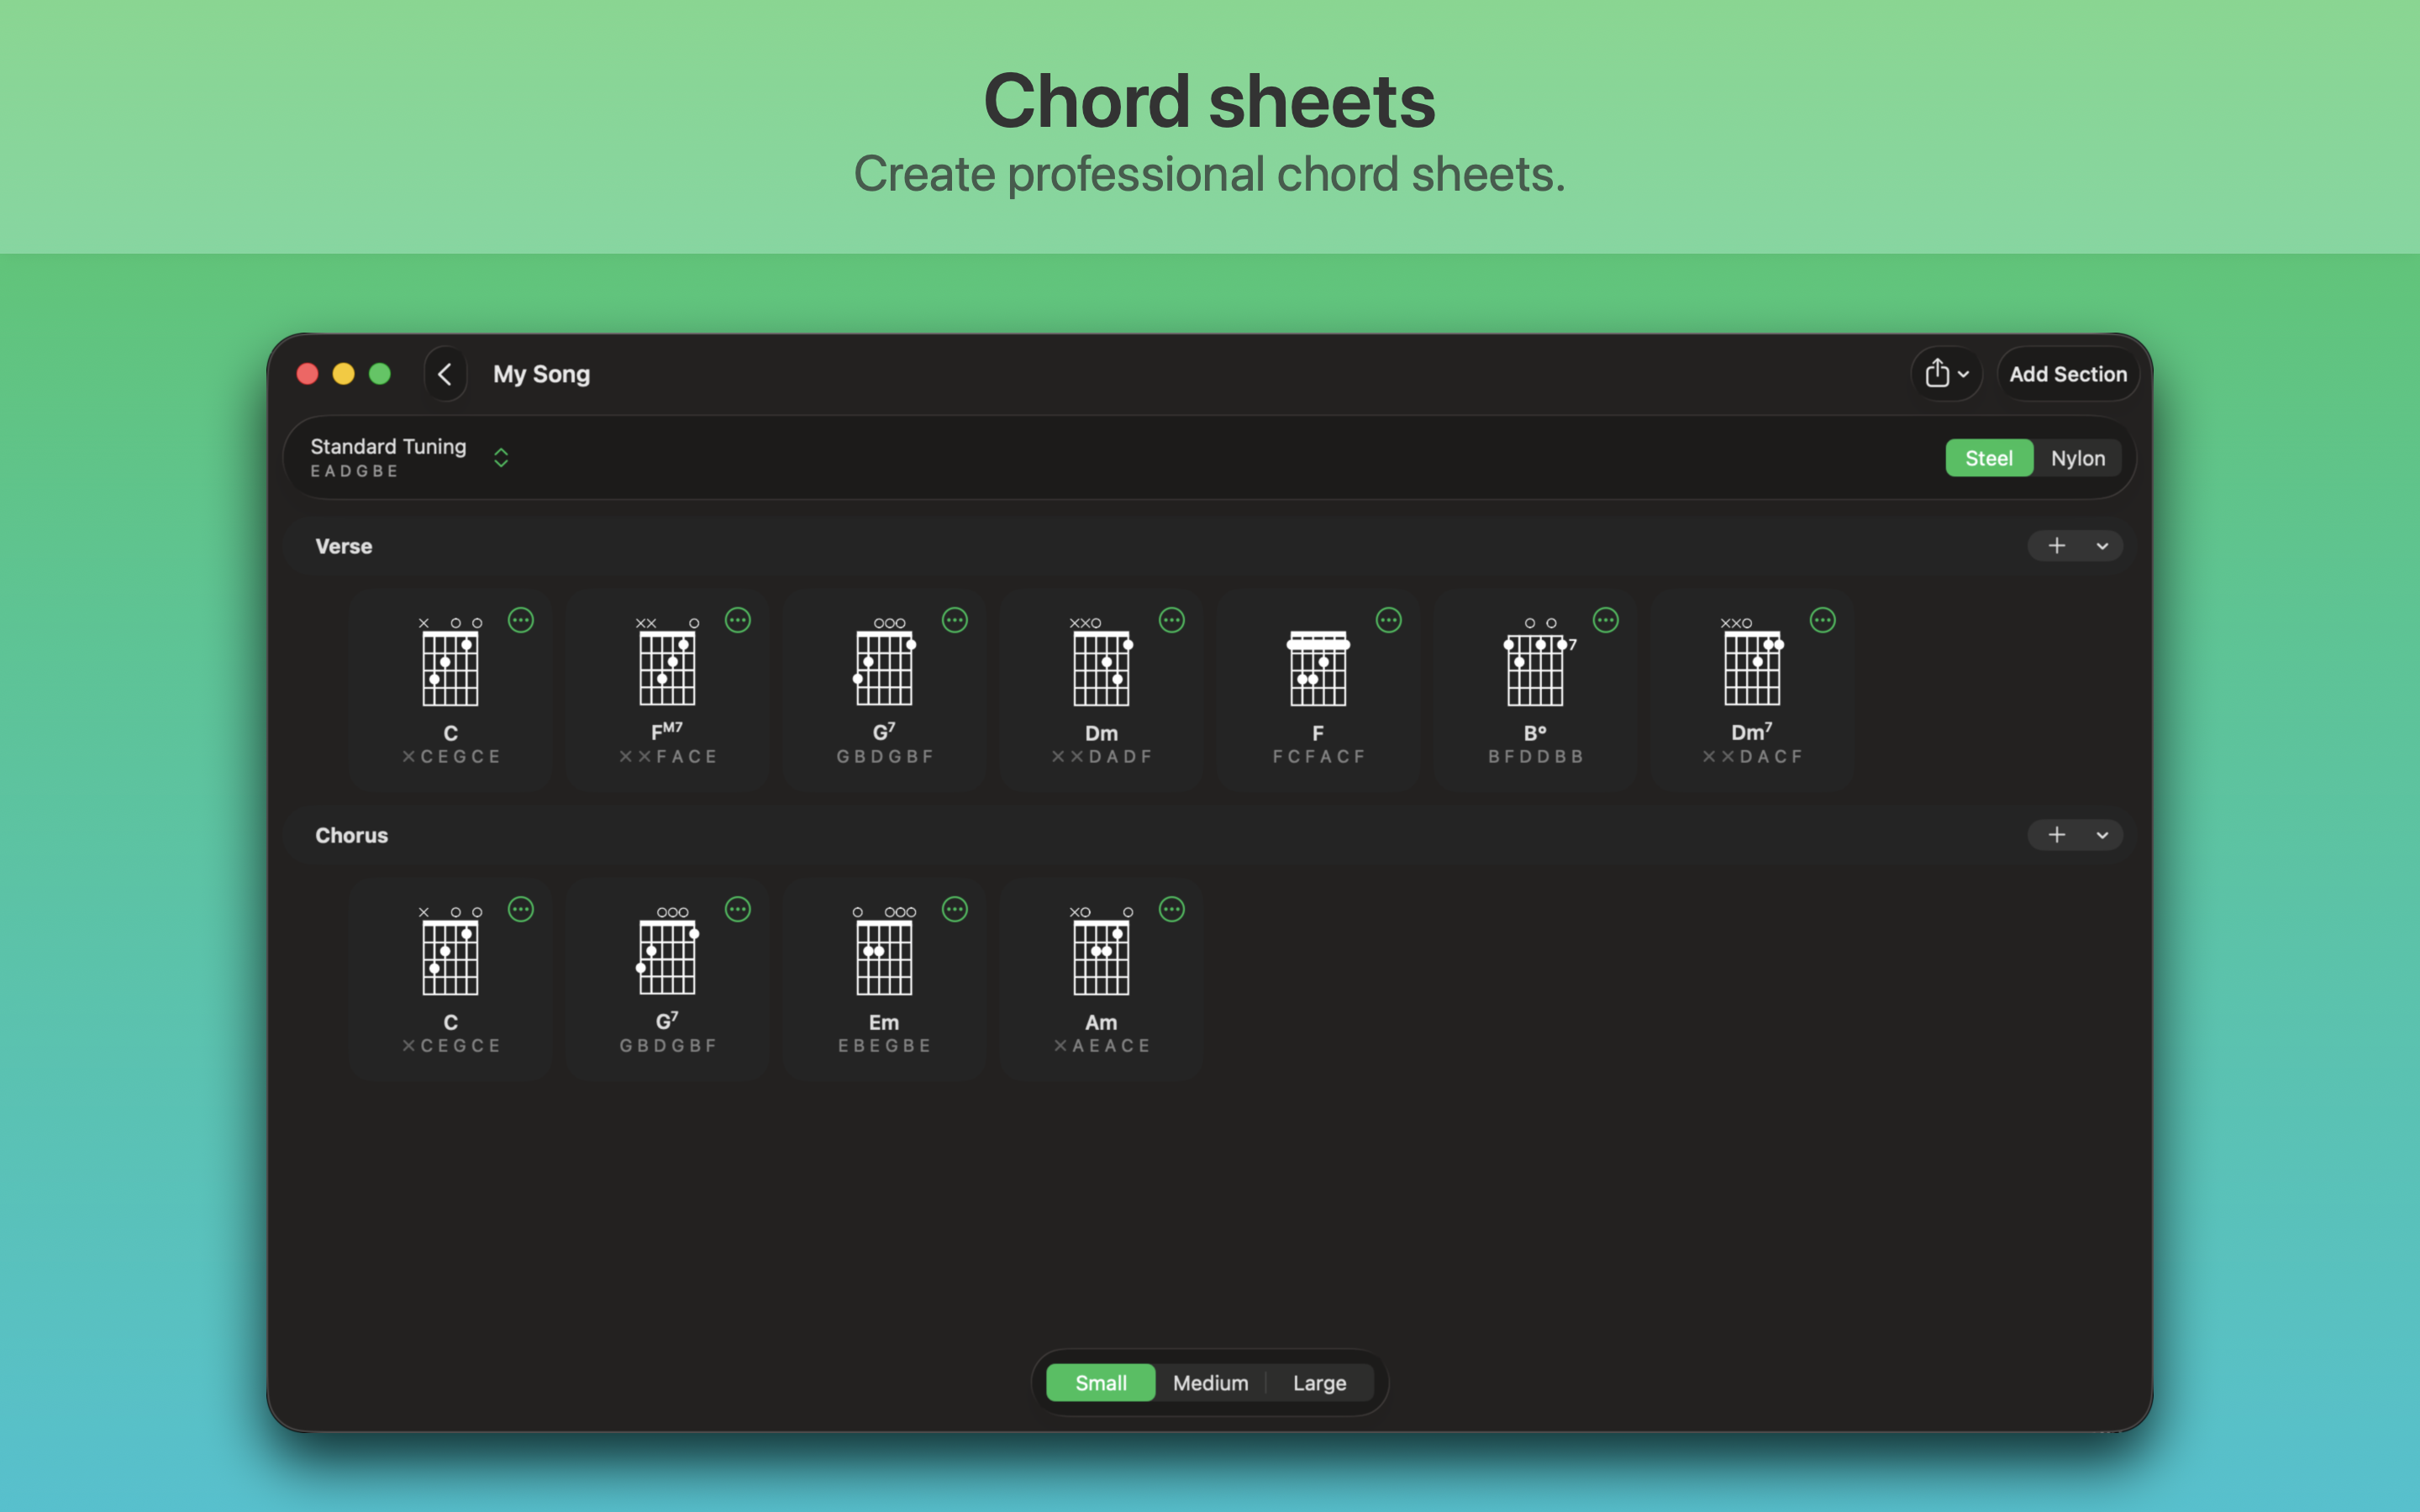The width and height of the screenshot is (2420, 1512).
Task: Click the F C F A C F note label
Action: (1318, 757)
